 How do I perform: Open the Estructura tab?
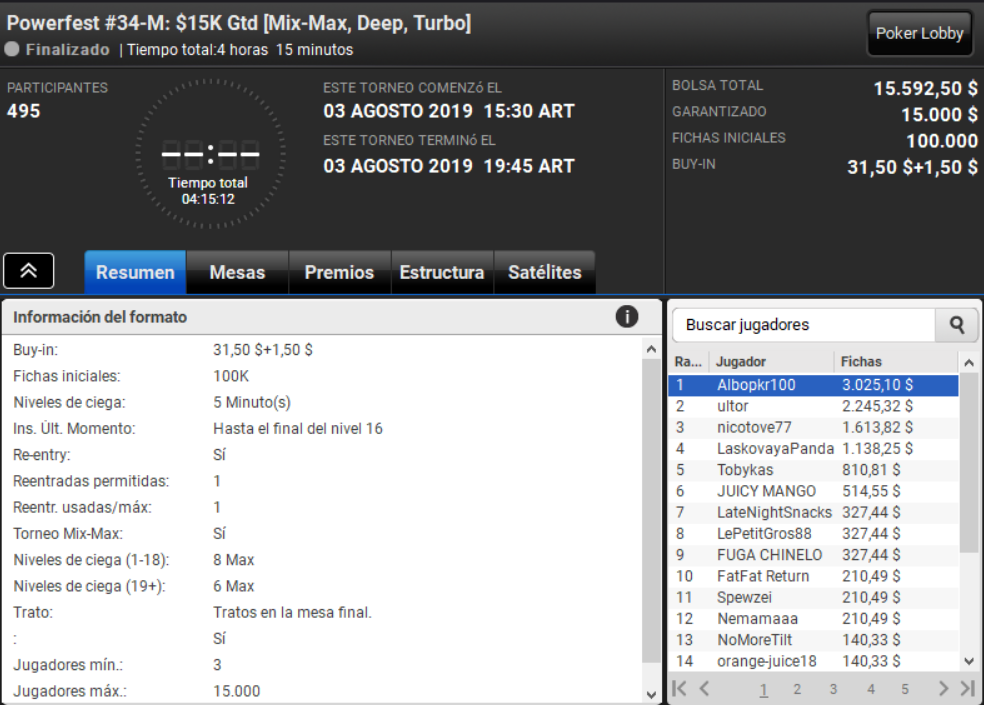click(442, 272)
